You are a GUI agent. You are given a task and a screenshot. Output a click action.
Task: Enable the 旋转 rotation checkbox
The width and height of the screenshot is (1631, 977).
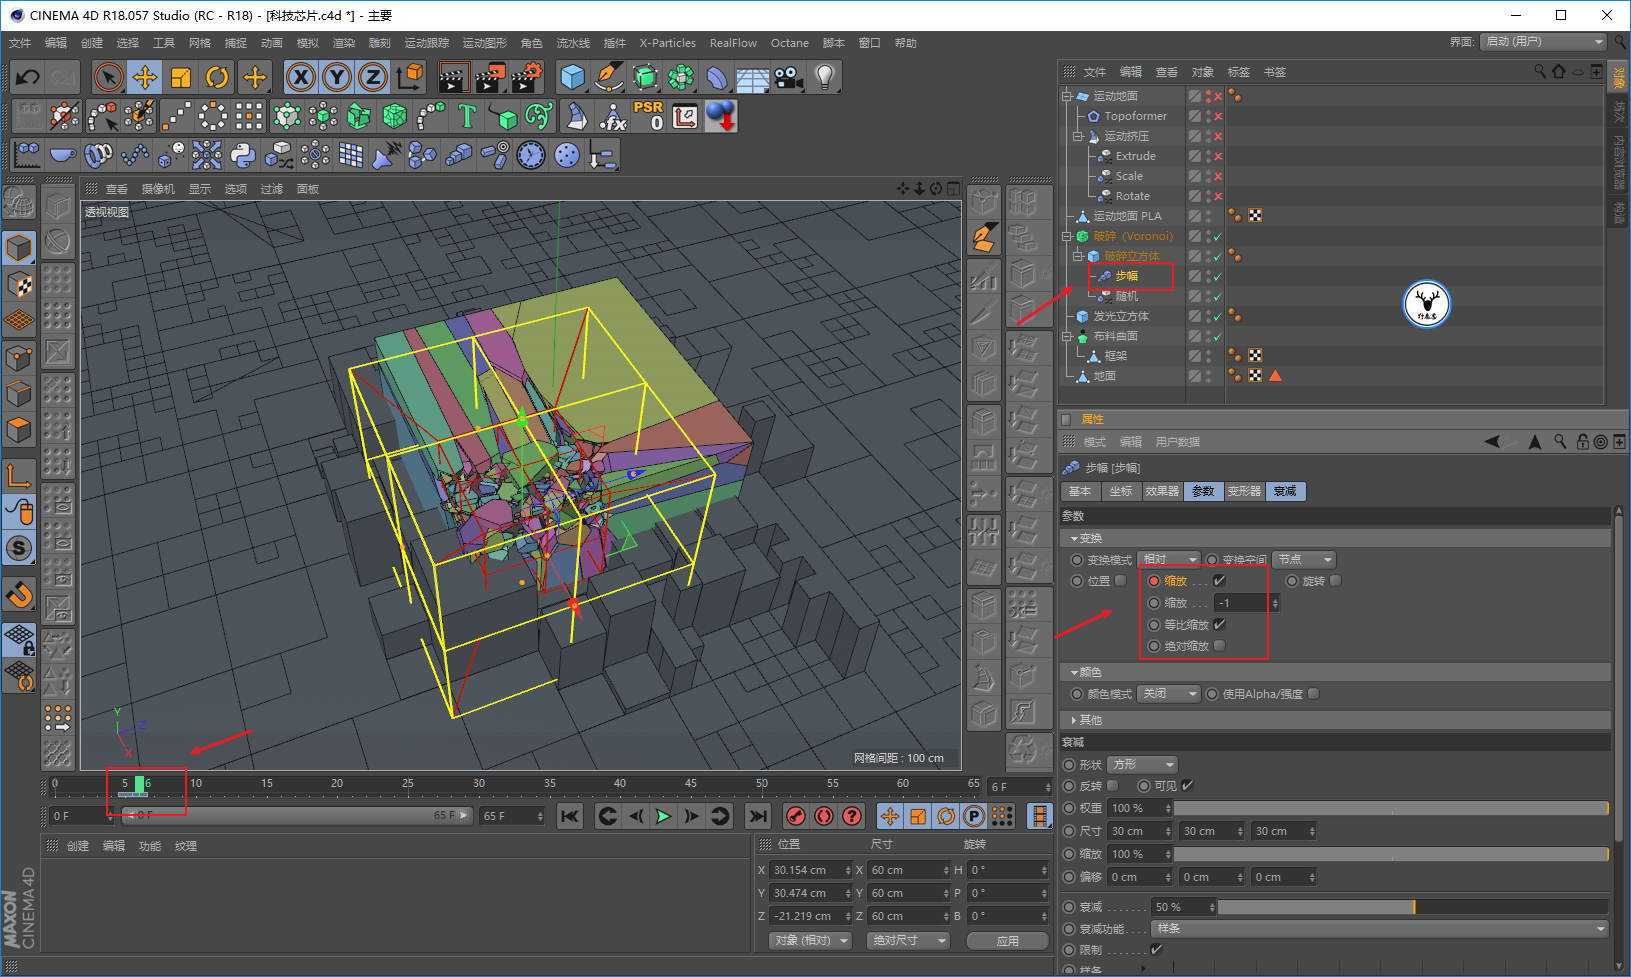click(1336, 581)
